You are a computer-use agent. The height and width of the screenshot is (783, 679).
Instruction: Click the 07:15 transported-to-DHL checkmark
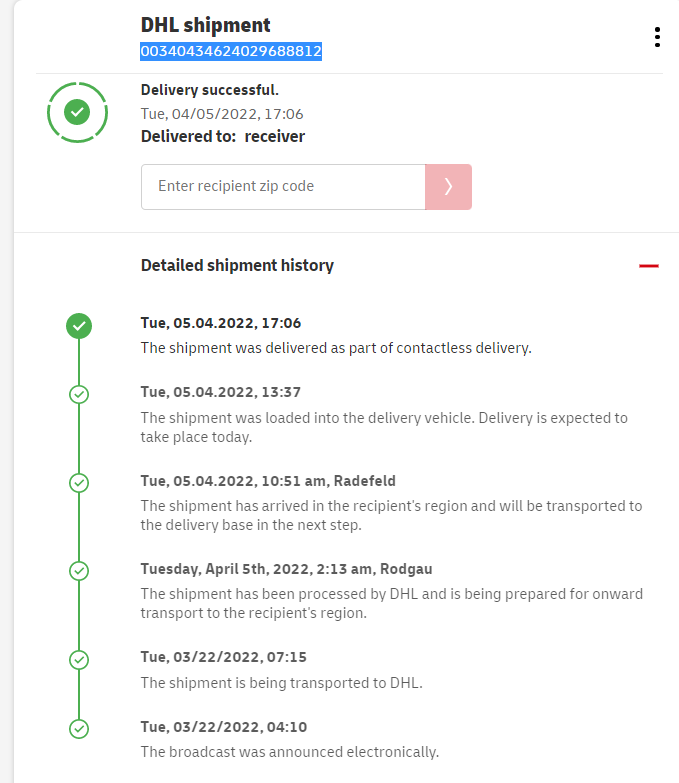(x=79, y=660)
